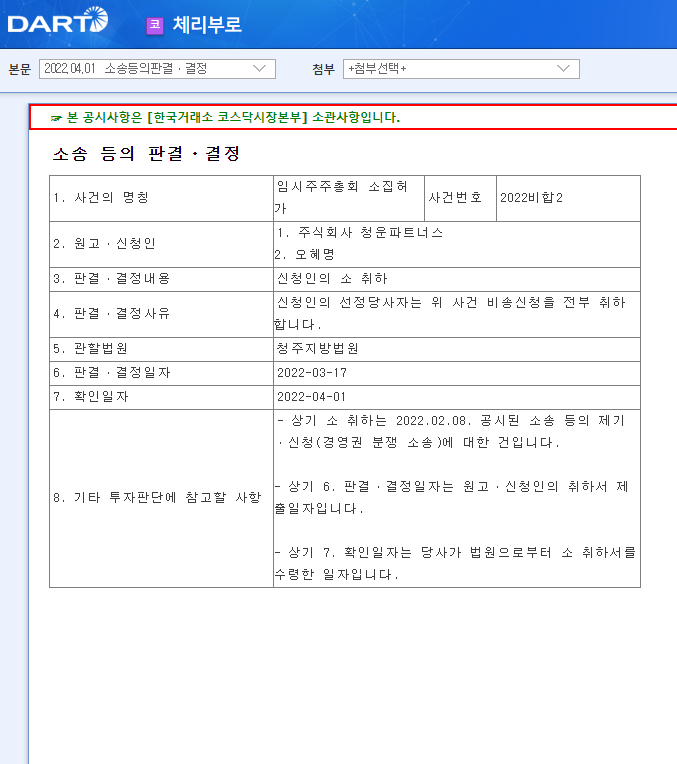This screenshot has height=764, width=677.
Task: Click the '7. 확인일자' cell
Action: pos(161,397)
